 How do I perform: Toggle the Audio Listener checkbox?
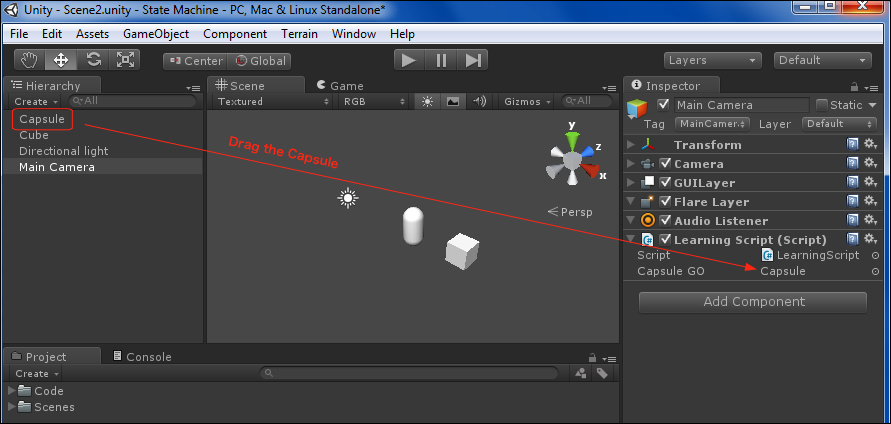(665, 221)
